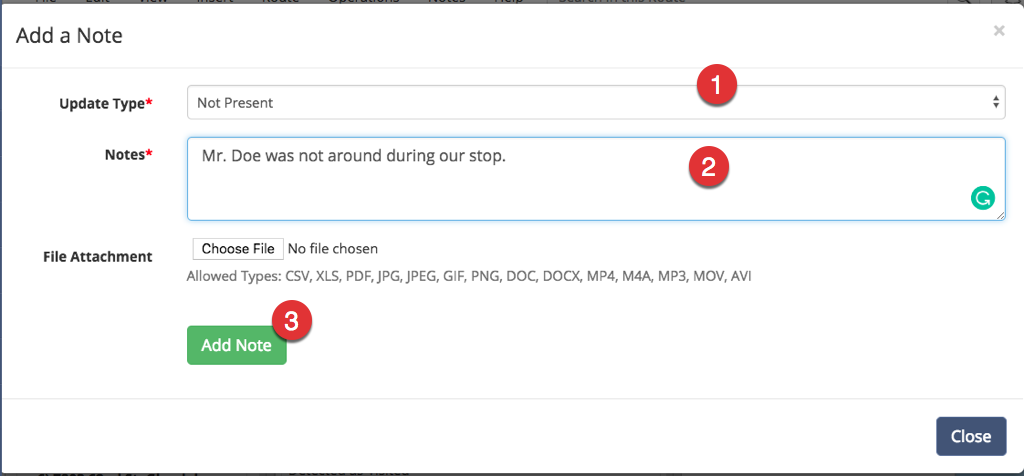Place cursor after 'our stop.' in Notes

508,157
